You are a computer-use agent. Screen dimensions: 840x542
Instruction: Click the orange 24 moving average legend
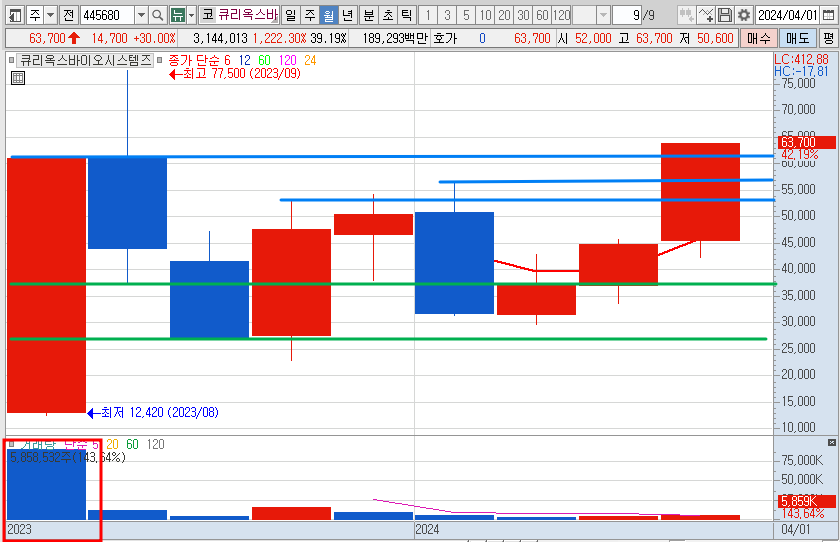point(310,61)
